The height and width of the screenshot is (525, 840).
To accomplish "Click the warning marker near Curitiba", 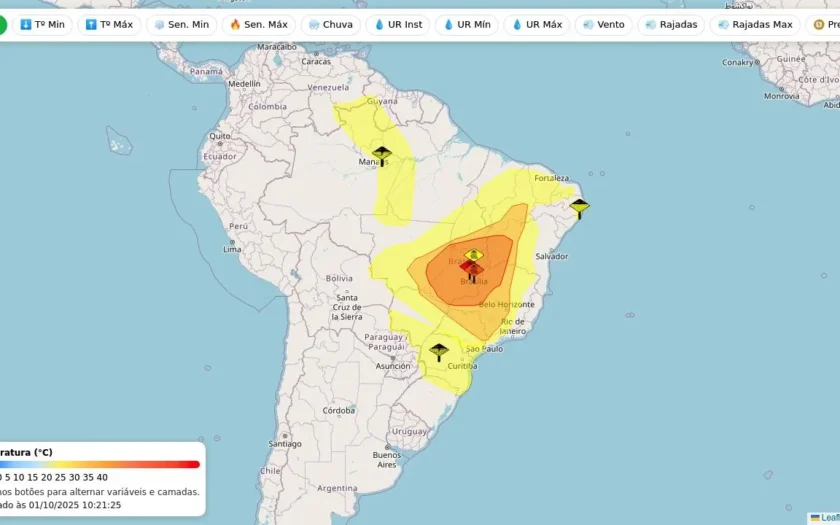I will (439, 351).
